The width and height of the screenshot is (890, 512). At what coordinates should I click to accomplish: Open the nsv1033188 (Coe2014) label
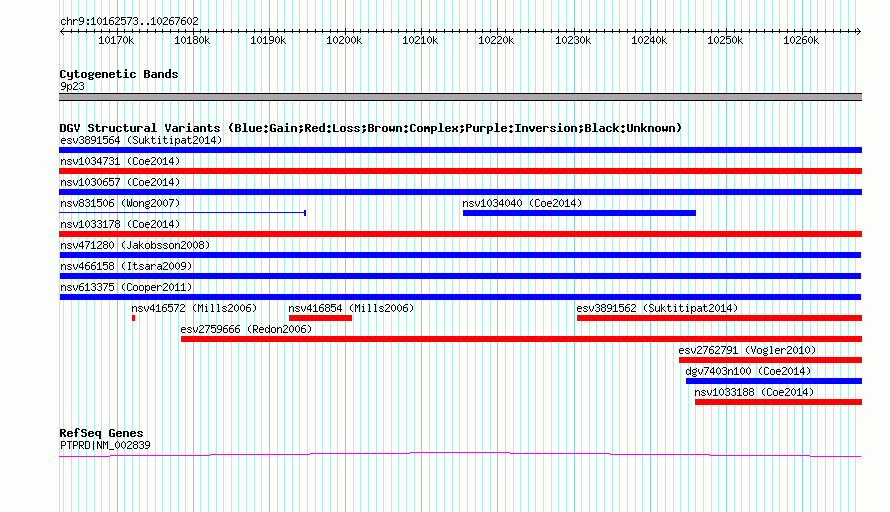pos(754,392)
